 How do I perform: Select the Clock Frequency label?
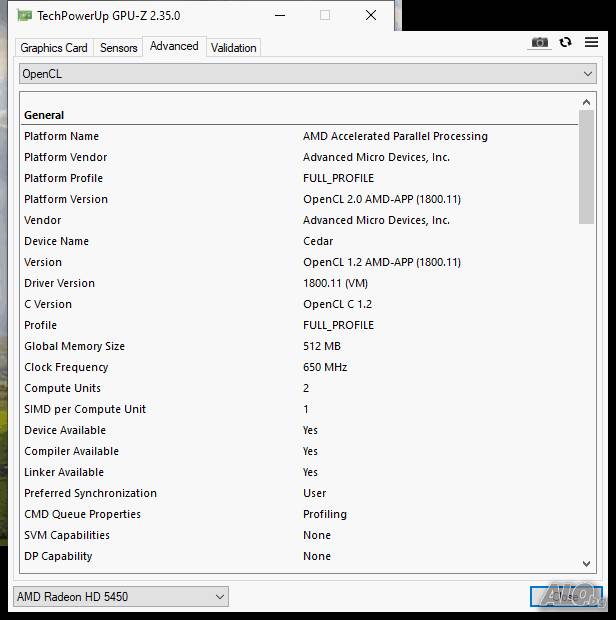point(66,367)
